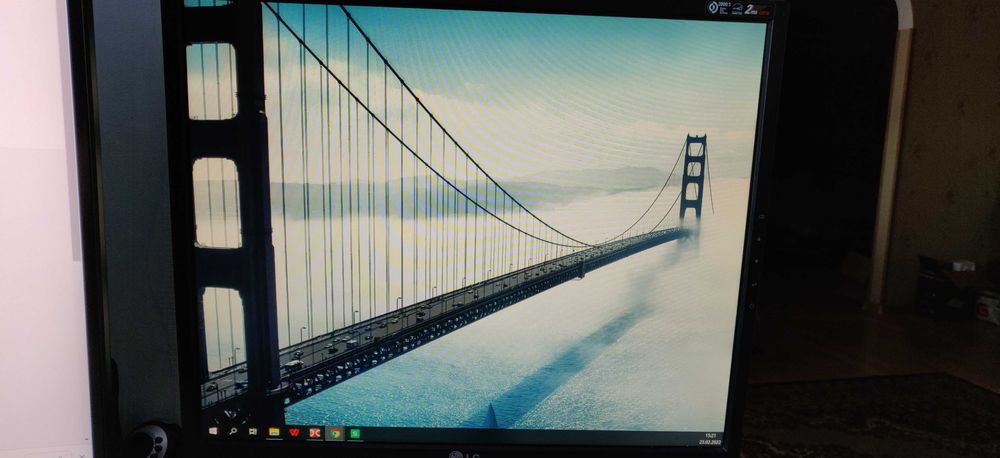Open the green app icon in taskbar
The height and width of the screenshot is (458, 1000).
tap(355, 434)
